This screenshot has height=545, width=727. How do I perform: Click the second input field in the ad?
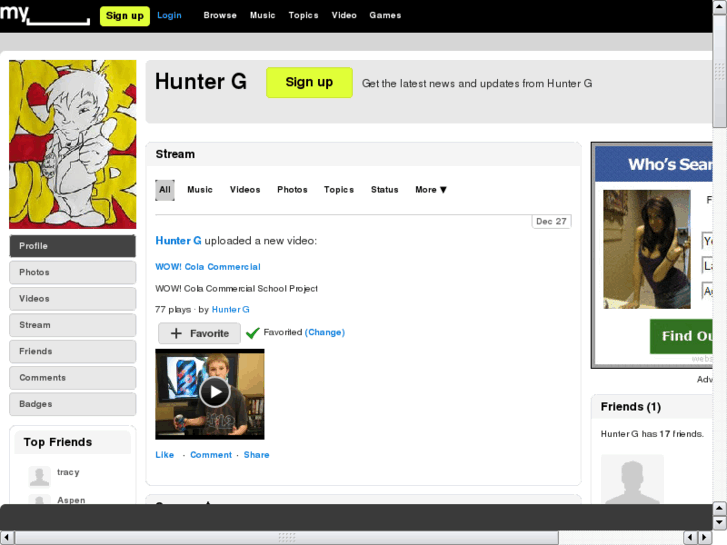tap(707, 266)
